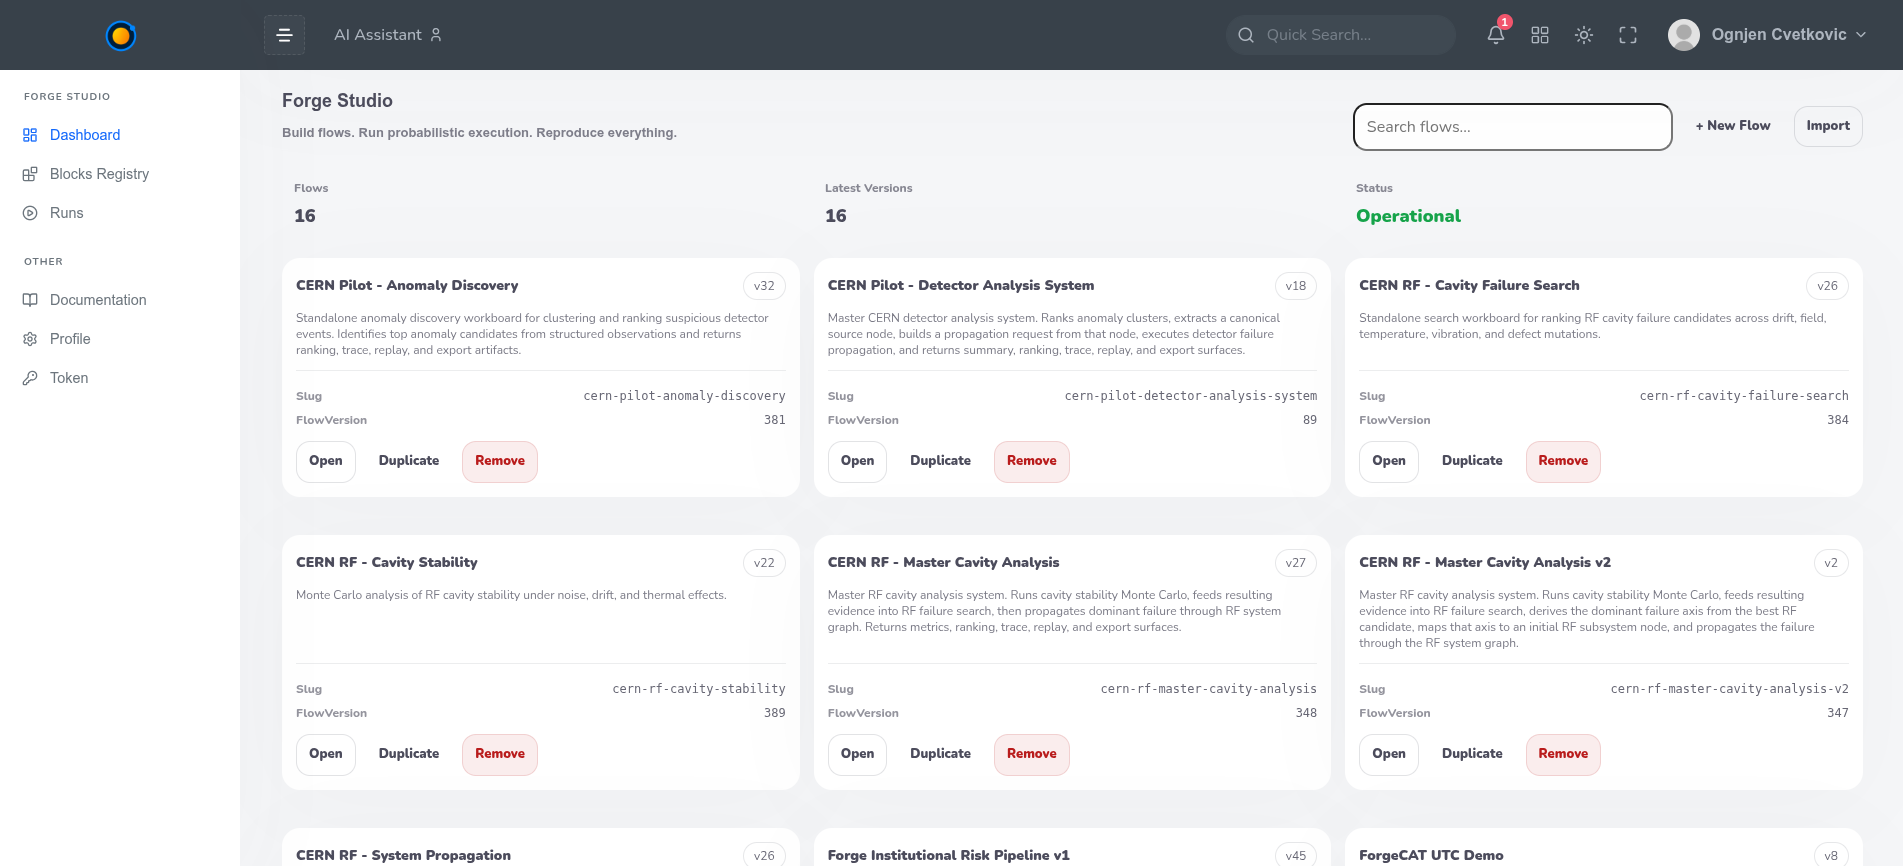Create a flow with + New Flow
1903x866 pixels.
1733,126
